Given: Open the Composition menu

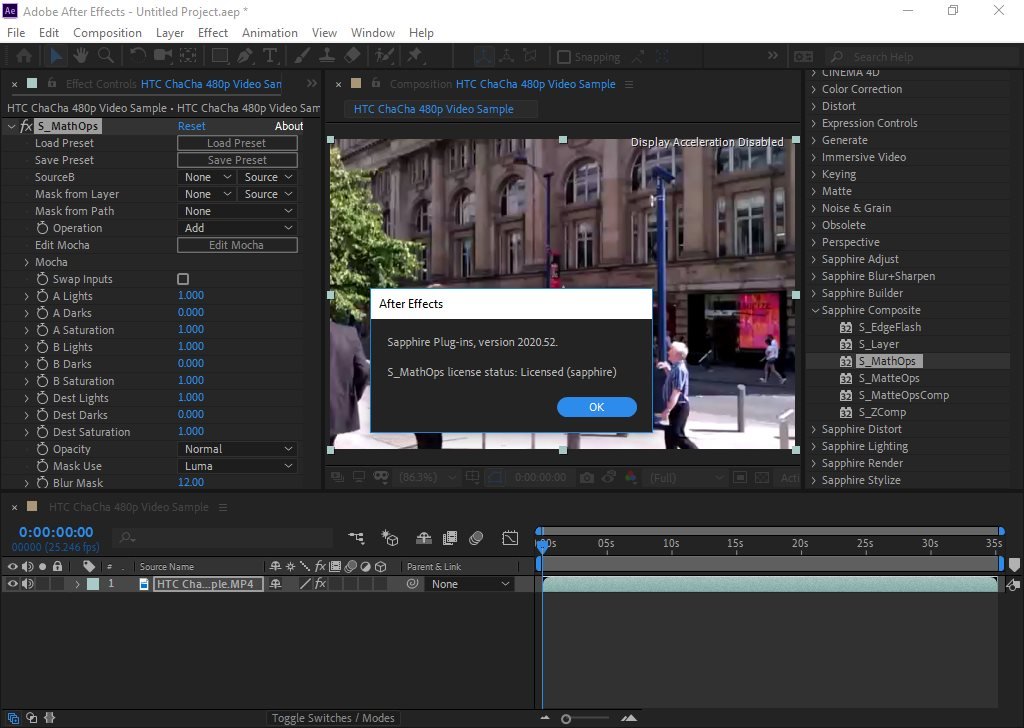Looking at the screenshot, I should click(x=107, y=33).
